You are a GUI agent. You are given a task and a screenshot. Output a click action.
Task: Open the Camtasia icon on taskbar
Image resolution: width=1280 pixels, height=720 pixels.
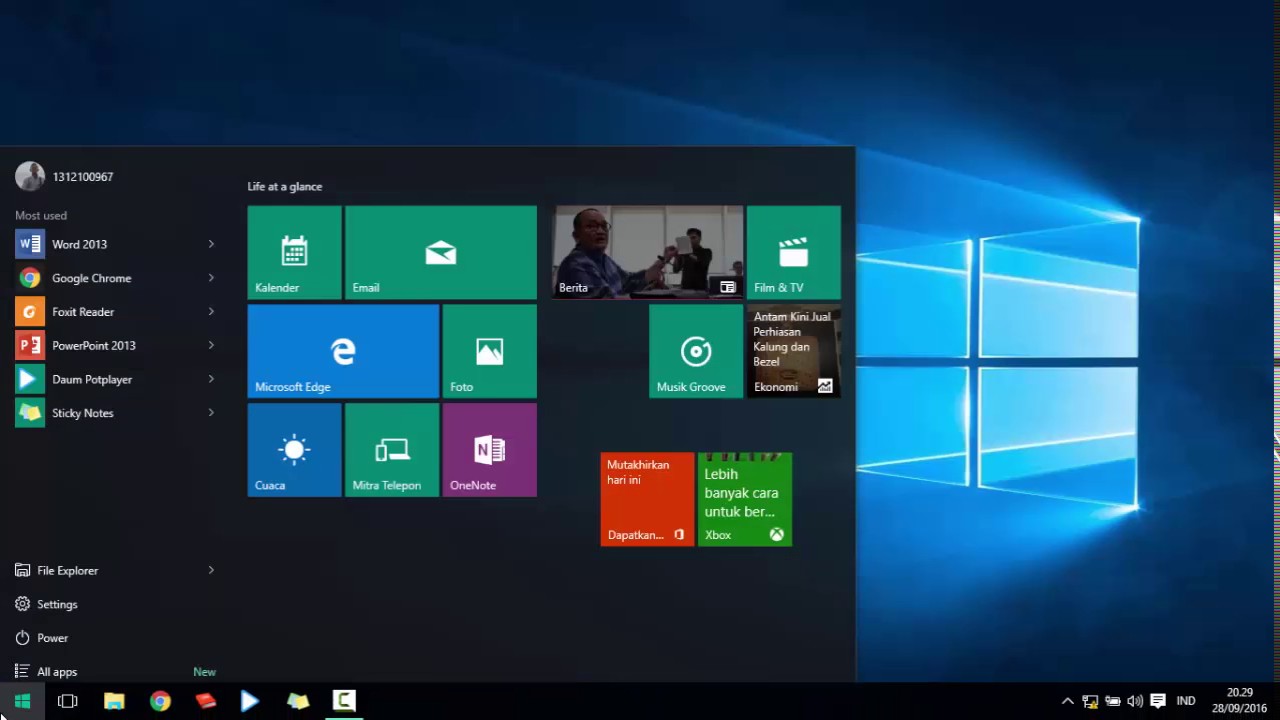click(344, 701)
